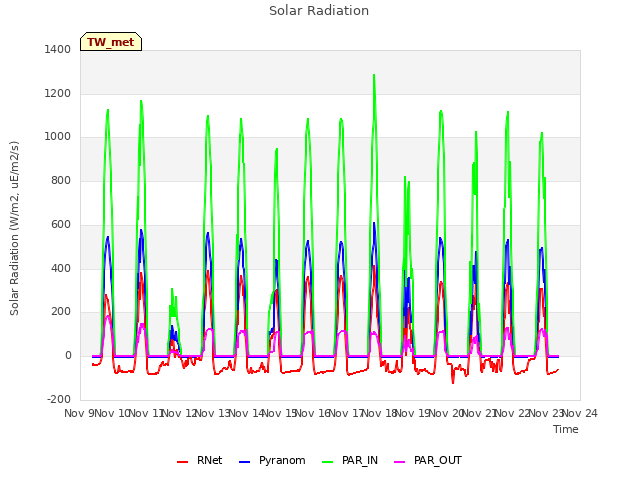Screen dimensions: 640x480
Task: Click the y-axis title Solar Radiation (W/m2, uE/m2/s)
Action: (x=14, y=228)
